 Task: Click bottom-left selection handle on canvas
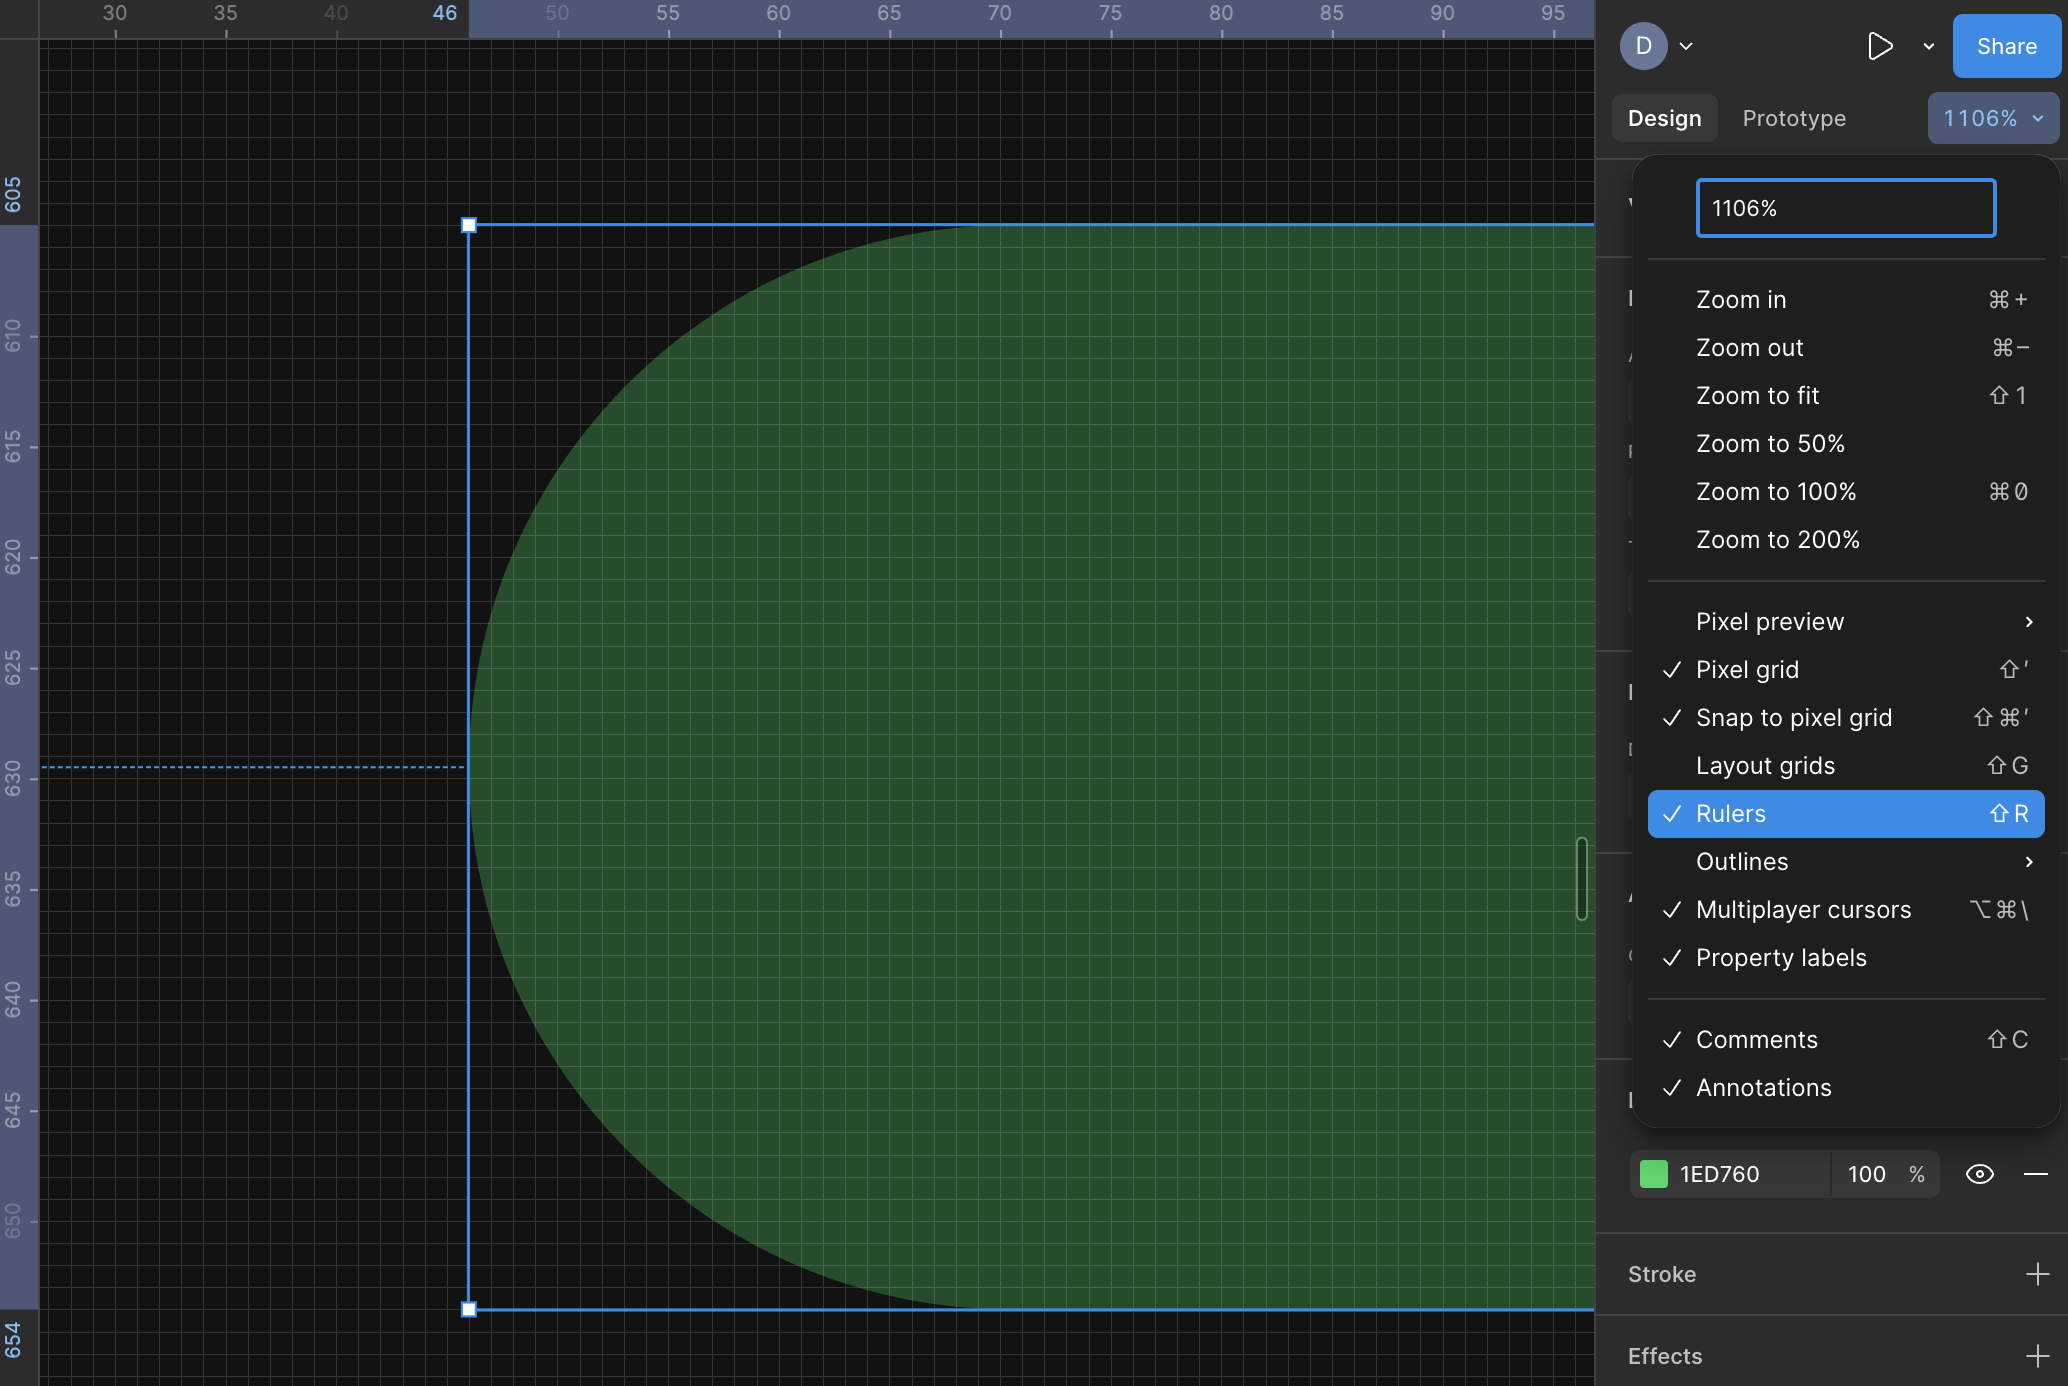[x=469, y=1309]
